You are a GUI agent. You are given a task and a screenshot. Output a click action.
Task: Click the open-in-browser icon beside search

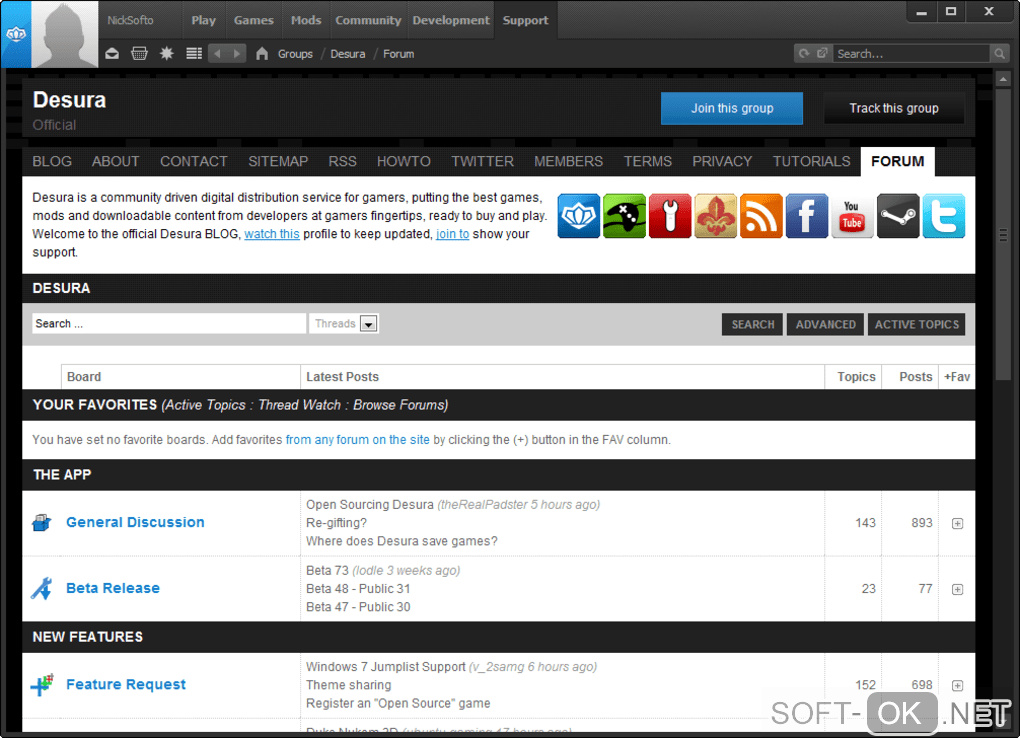(822, 53)
